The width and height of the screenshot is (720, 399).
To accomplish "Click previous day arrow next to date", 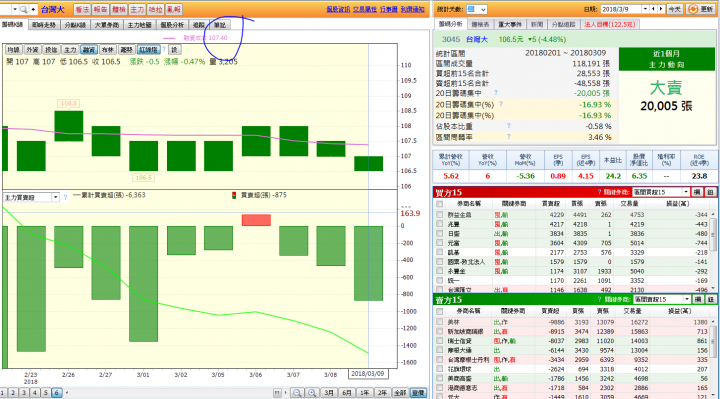I will [x=654, y=9].
